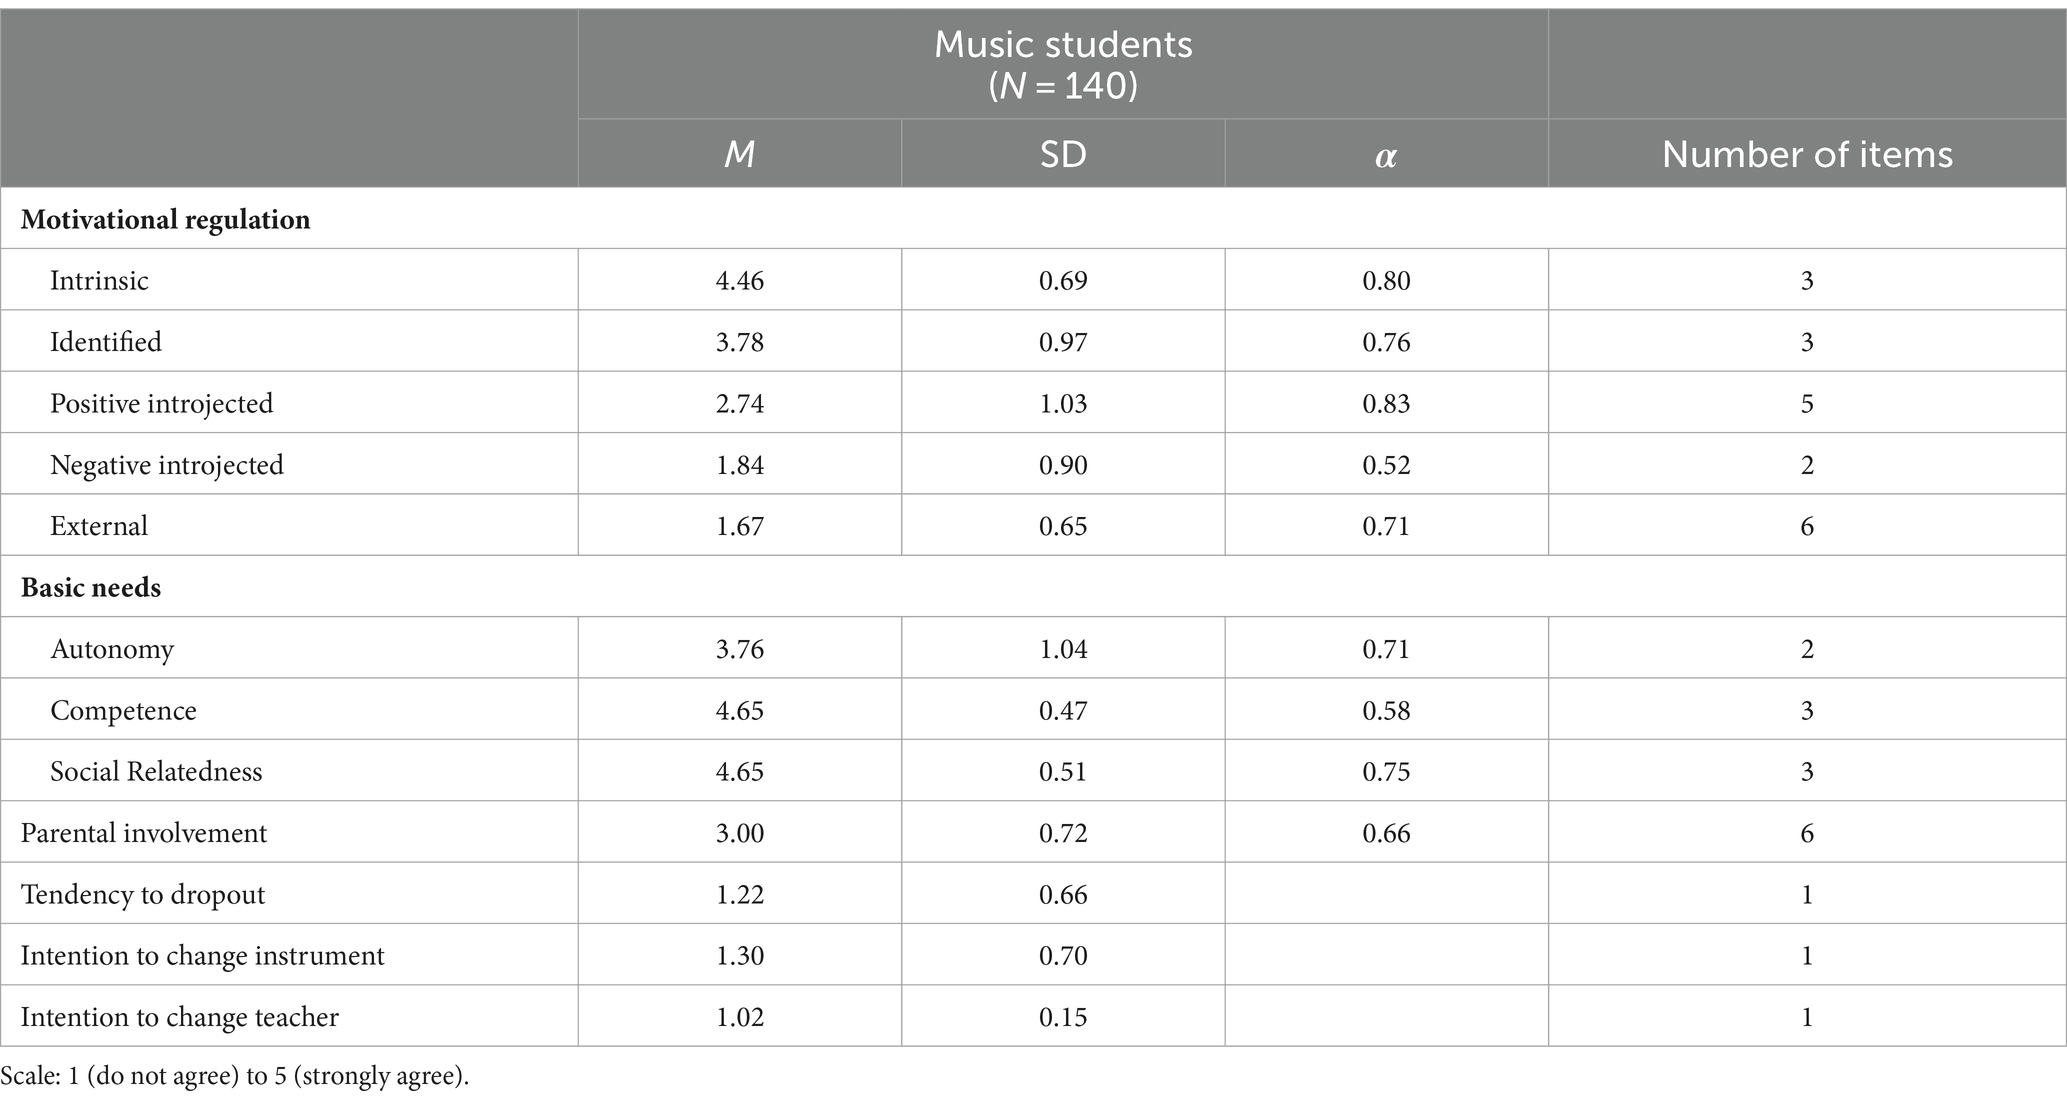Select the Motivational regulation section row
Image resolution: width=2067 pixels, height=1102 pixels.
pos(1033,219)
